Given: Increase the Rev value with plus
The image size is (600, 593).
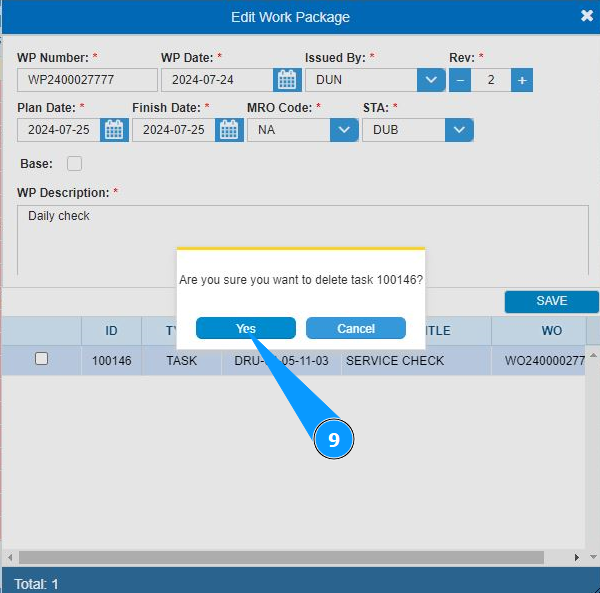Looking at the screenshot, I should coord(522,80).
